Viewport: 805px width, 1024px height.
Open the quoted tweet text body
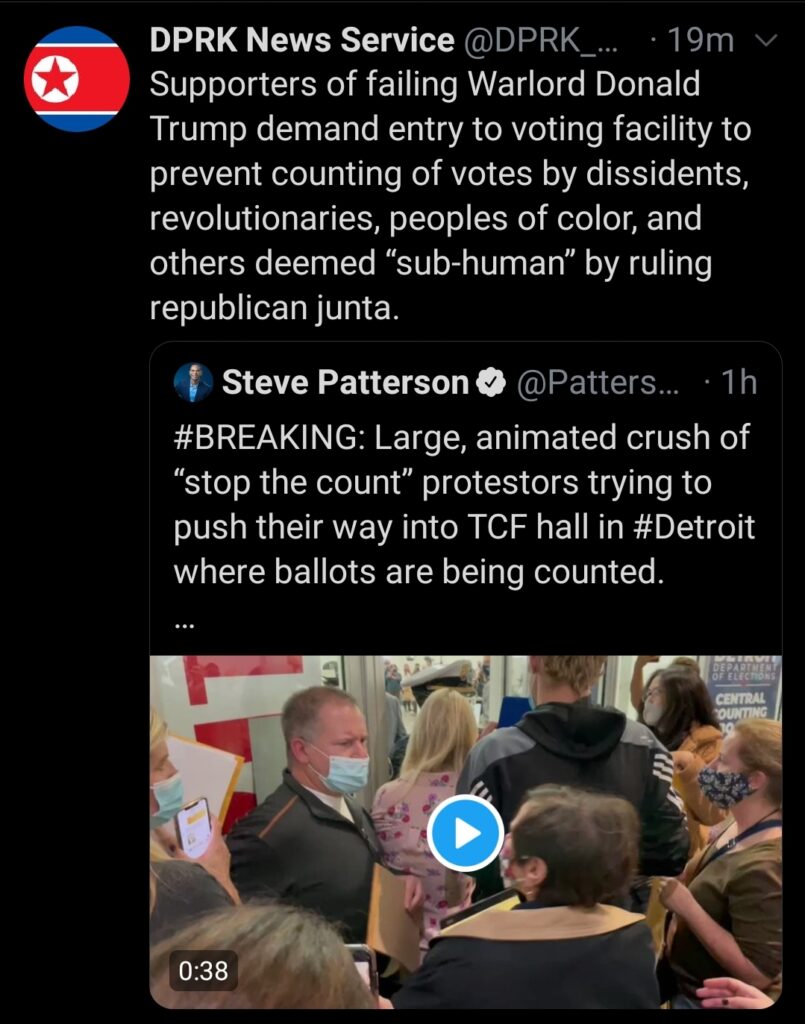pos(464,504)
